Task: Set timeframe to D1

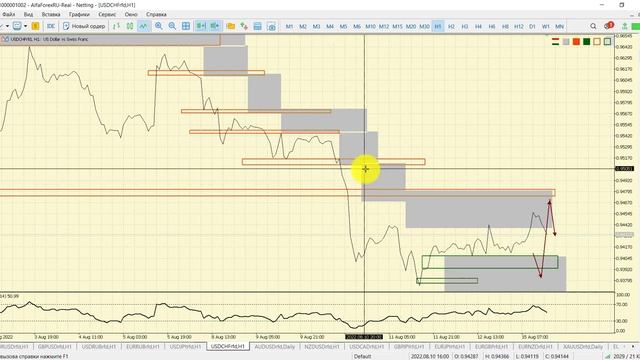Action: [x=532, y=26]
